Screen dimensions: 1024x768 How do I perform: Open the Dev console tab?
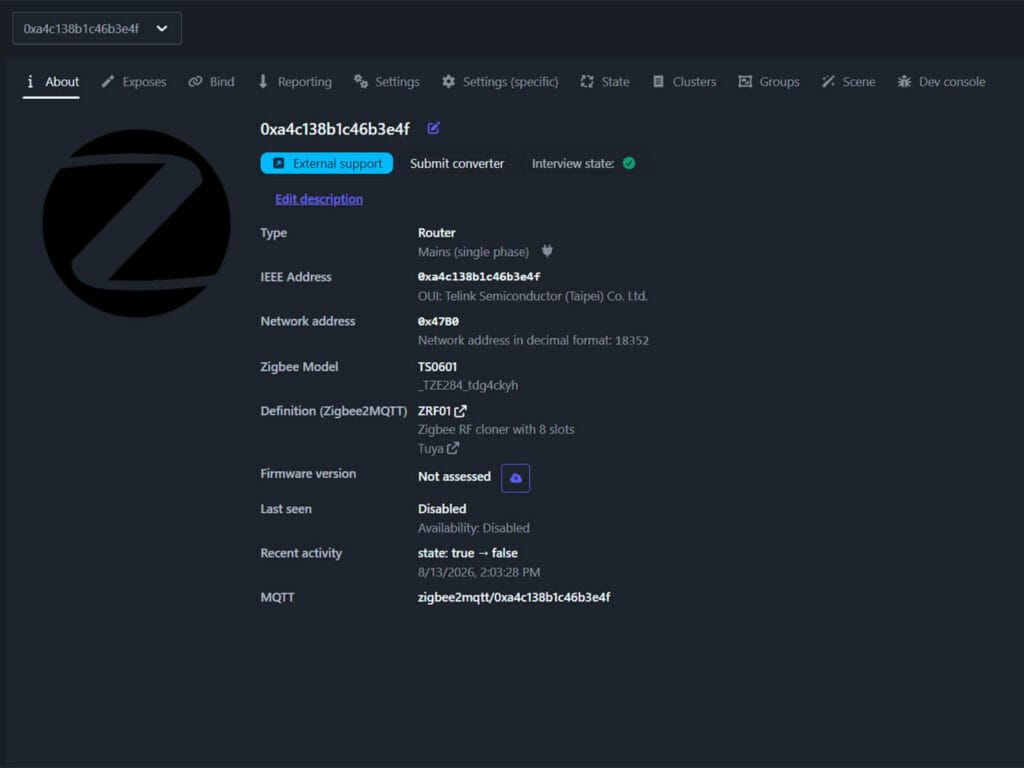pyautogui.click(x=941, y=82)
